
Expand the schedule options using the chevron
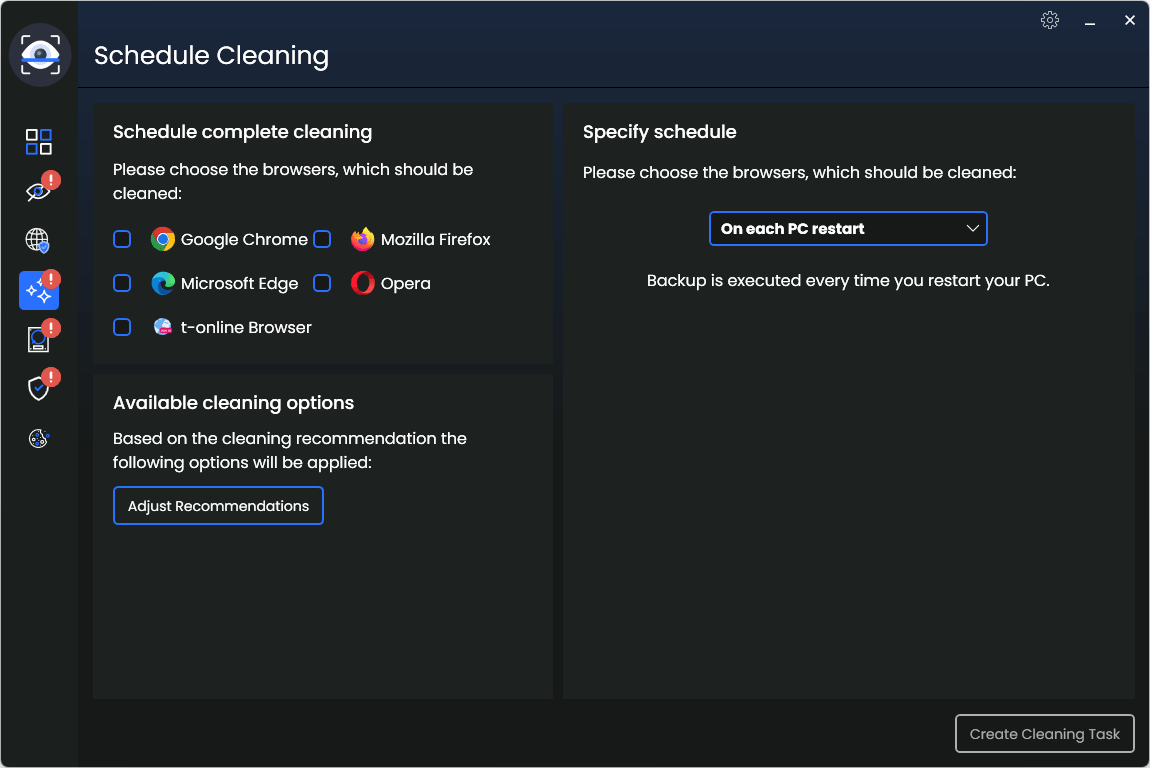pyautogui.click(x=972, y=228)
